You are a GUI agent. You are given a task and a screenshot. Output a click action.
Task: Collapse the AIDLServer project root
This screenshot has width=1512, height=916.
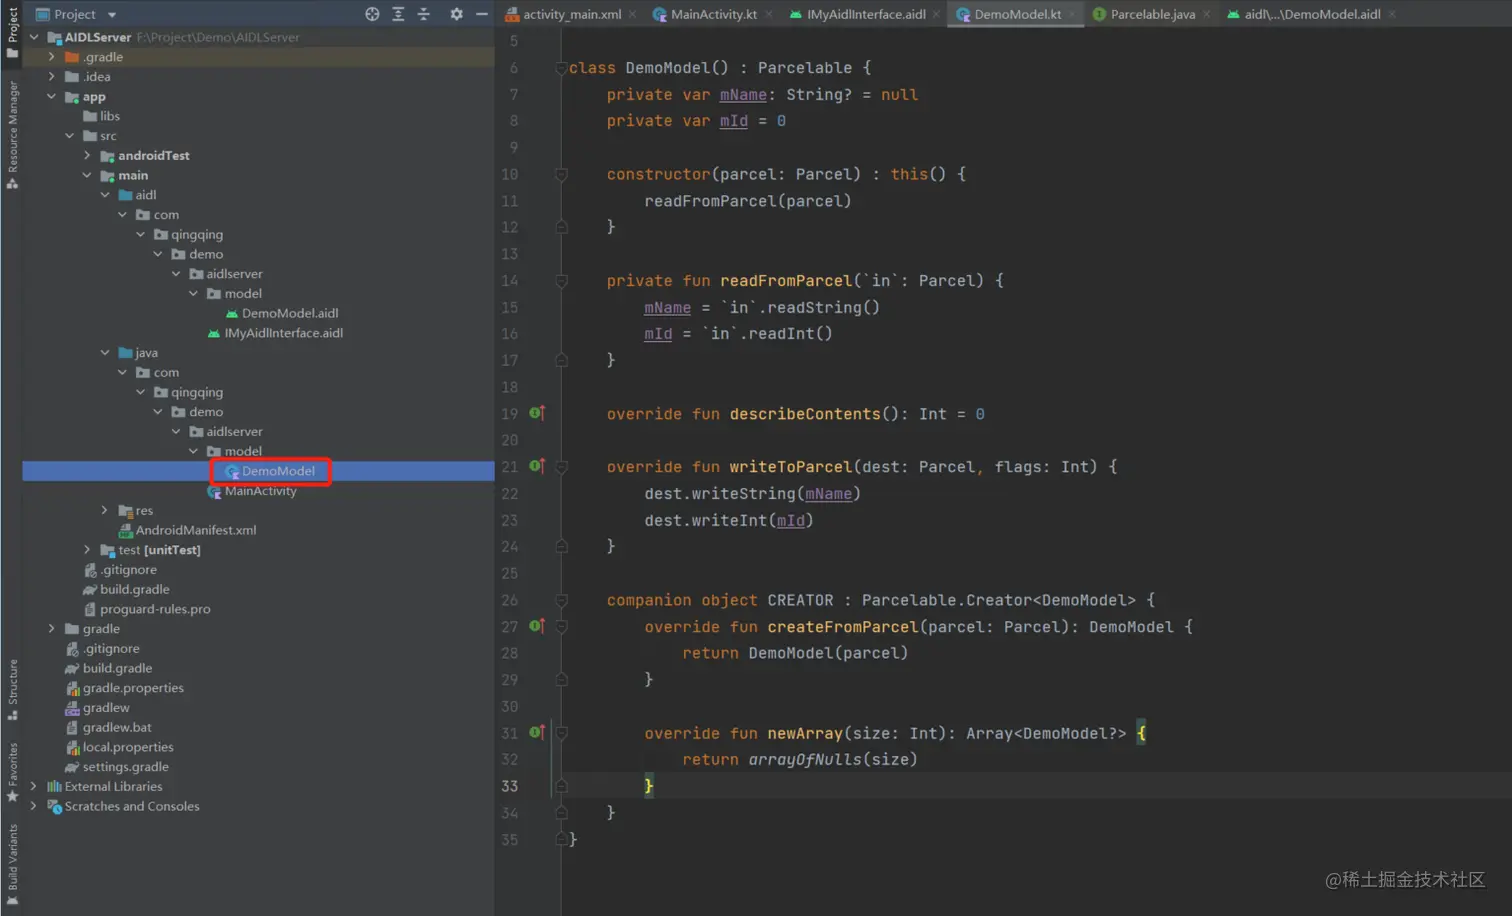coord(34,37)
